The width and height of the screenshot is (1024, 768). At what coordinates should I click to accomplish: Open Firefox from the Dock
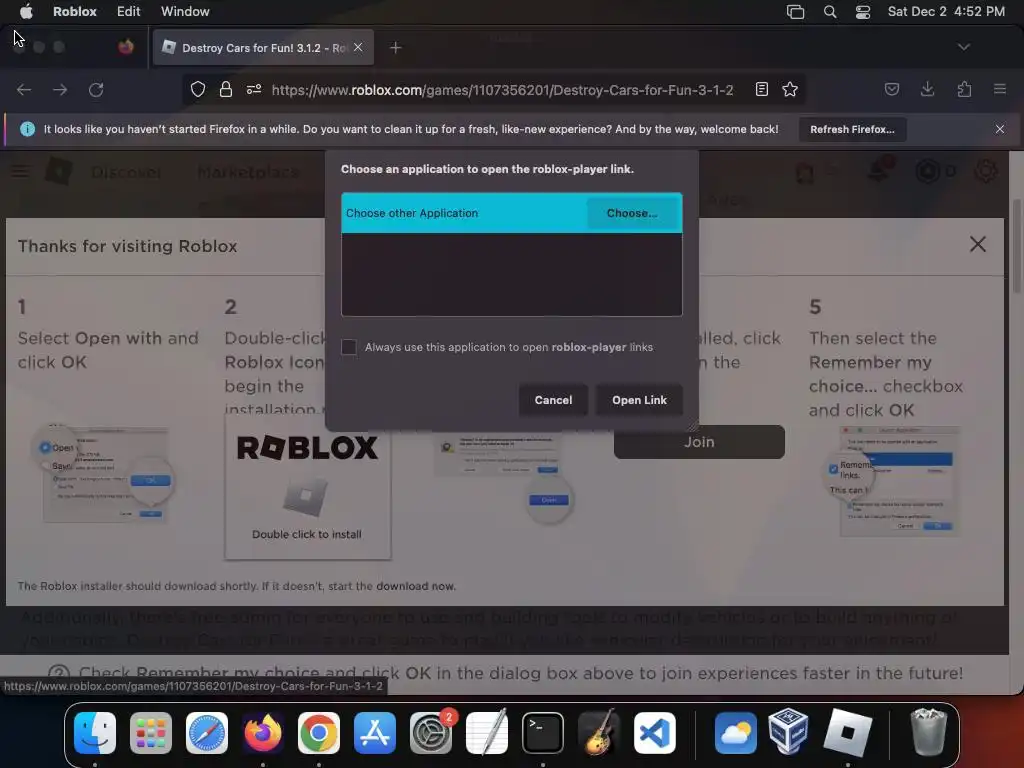263,733
